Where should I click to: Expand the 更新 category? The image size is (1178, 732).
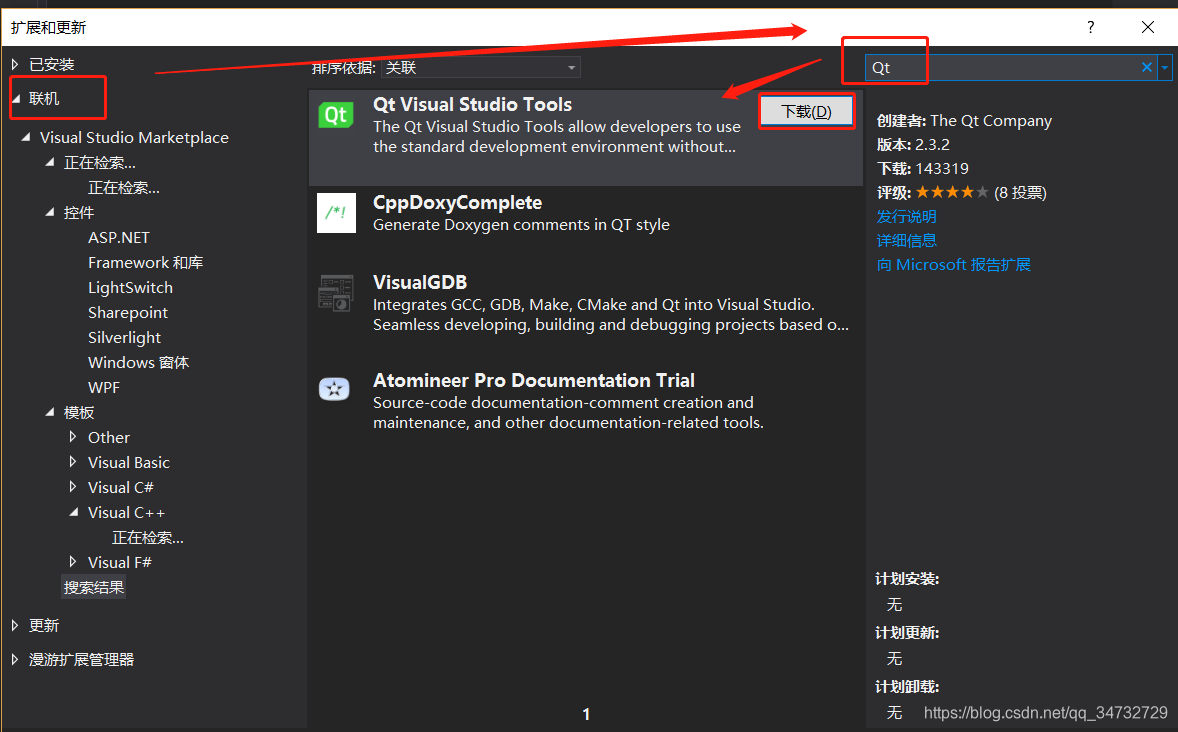(15, 625)
